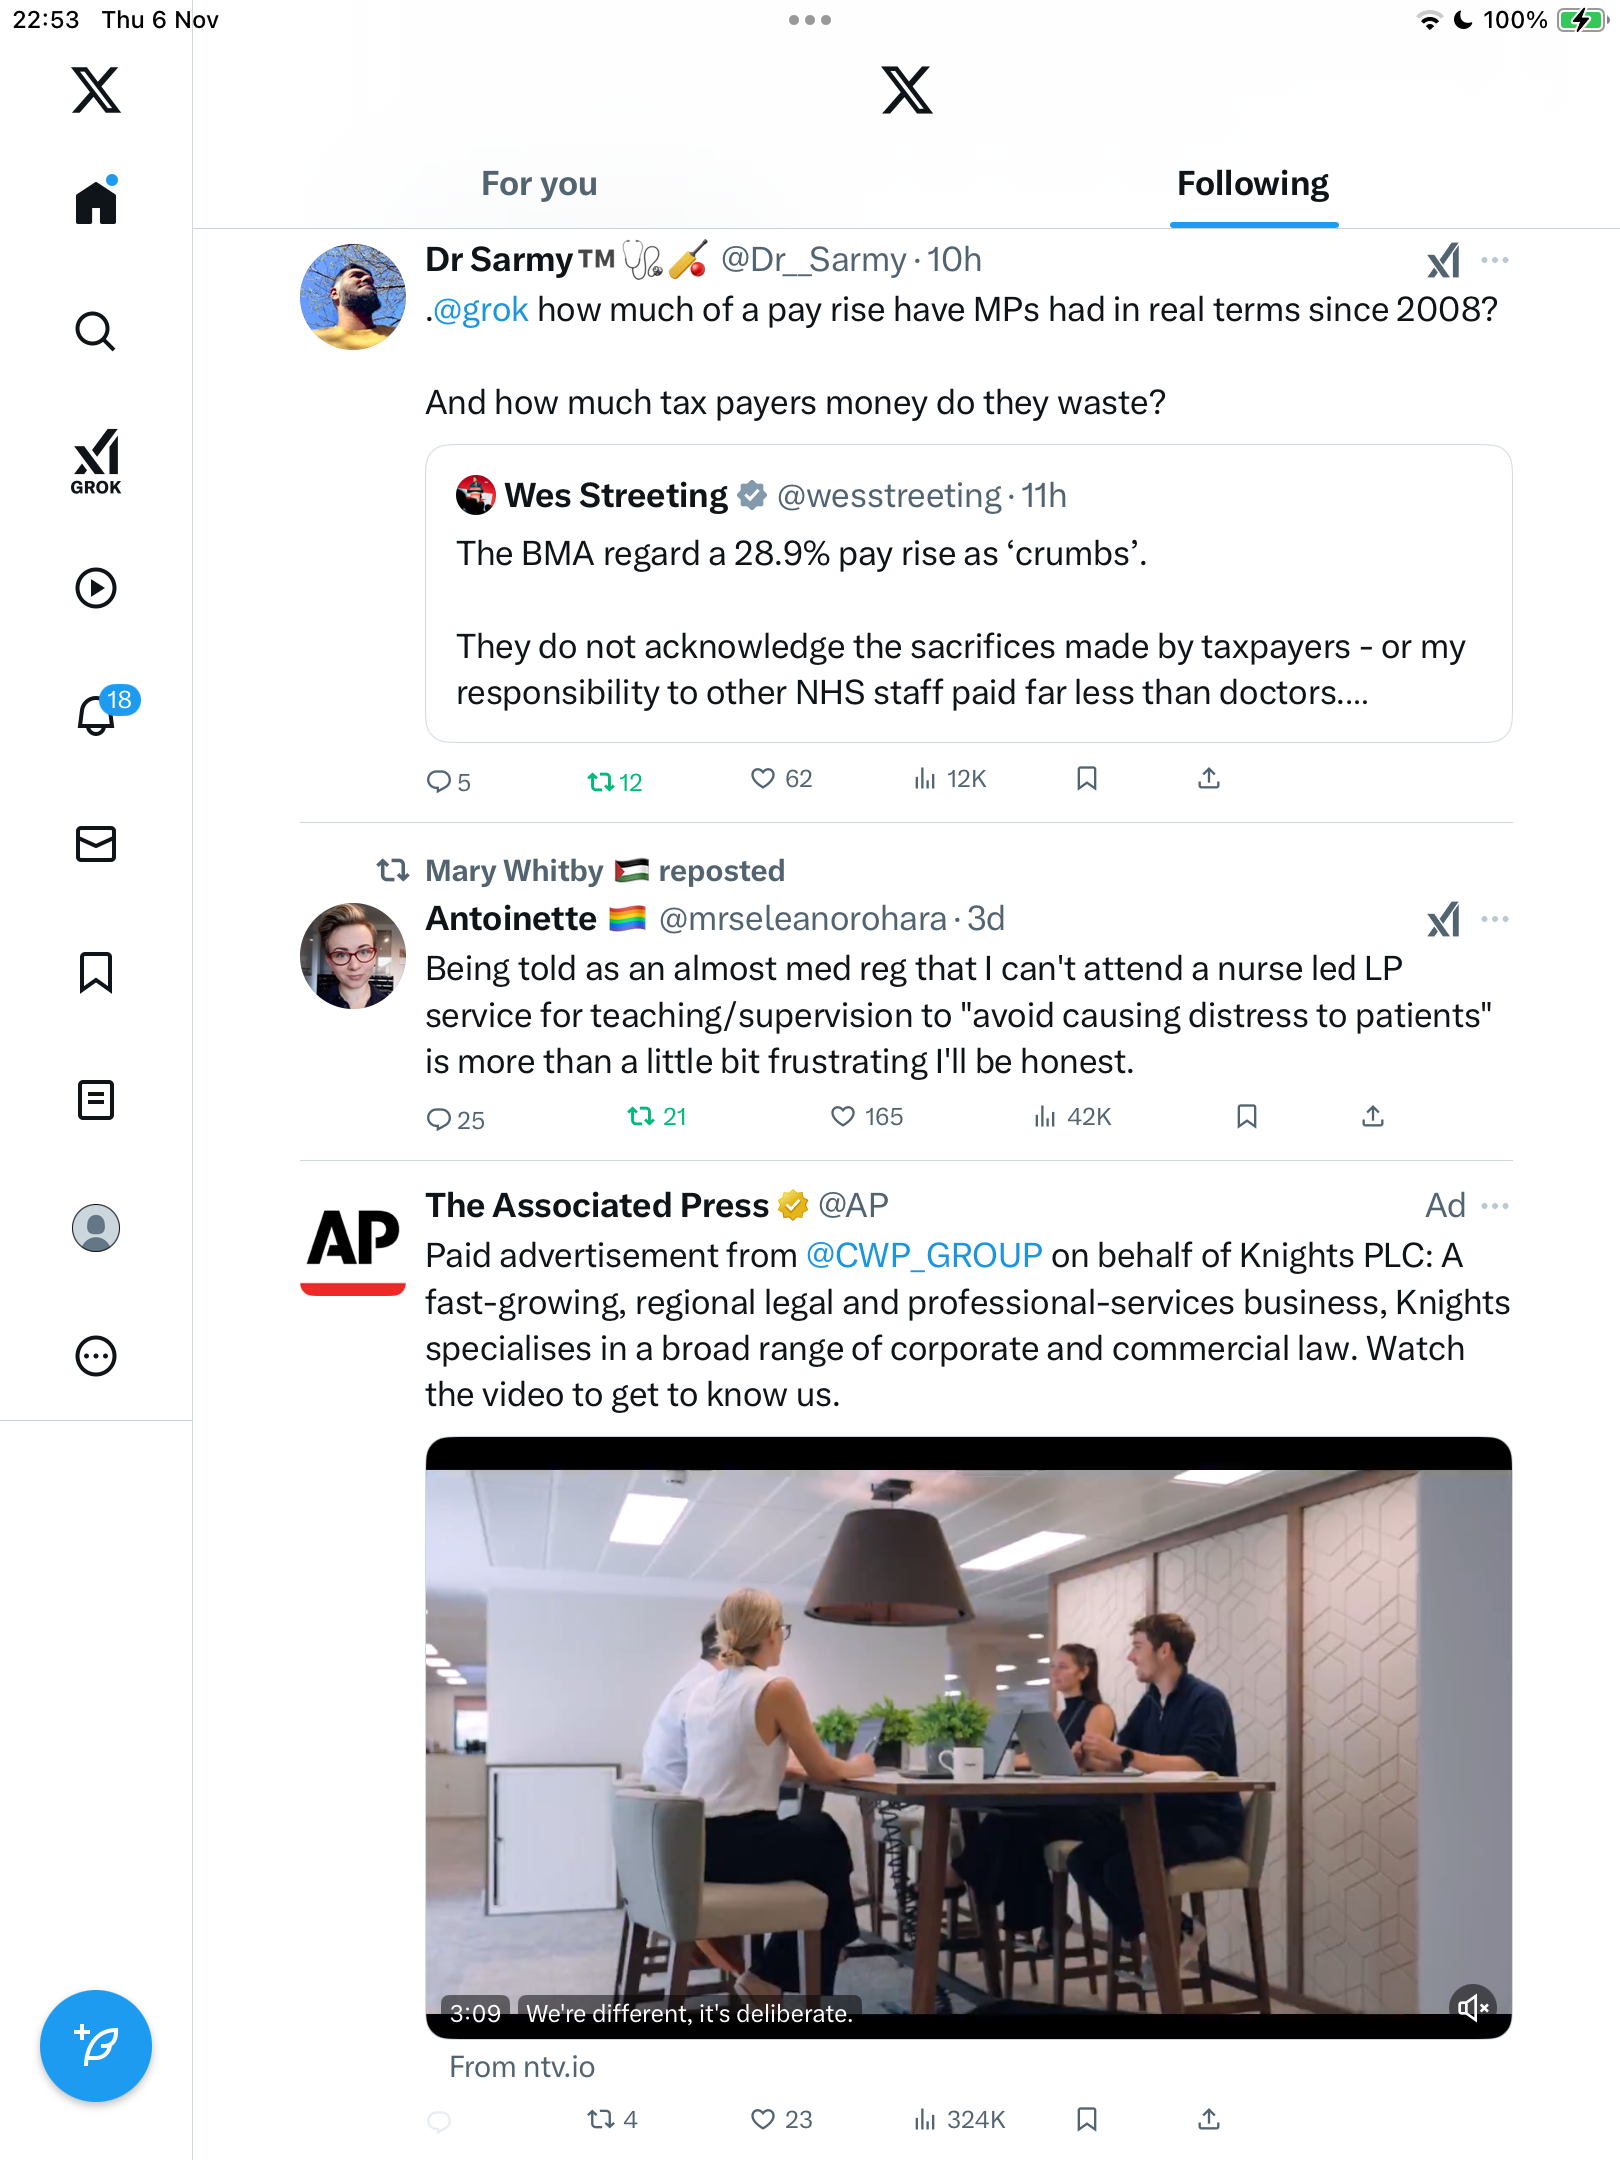Open the video play icon in sidebar
The width and height of the screenshot is (1620, 2160).
pos(96,588)
